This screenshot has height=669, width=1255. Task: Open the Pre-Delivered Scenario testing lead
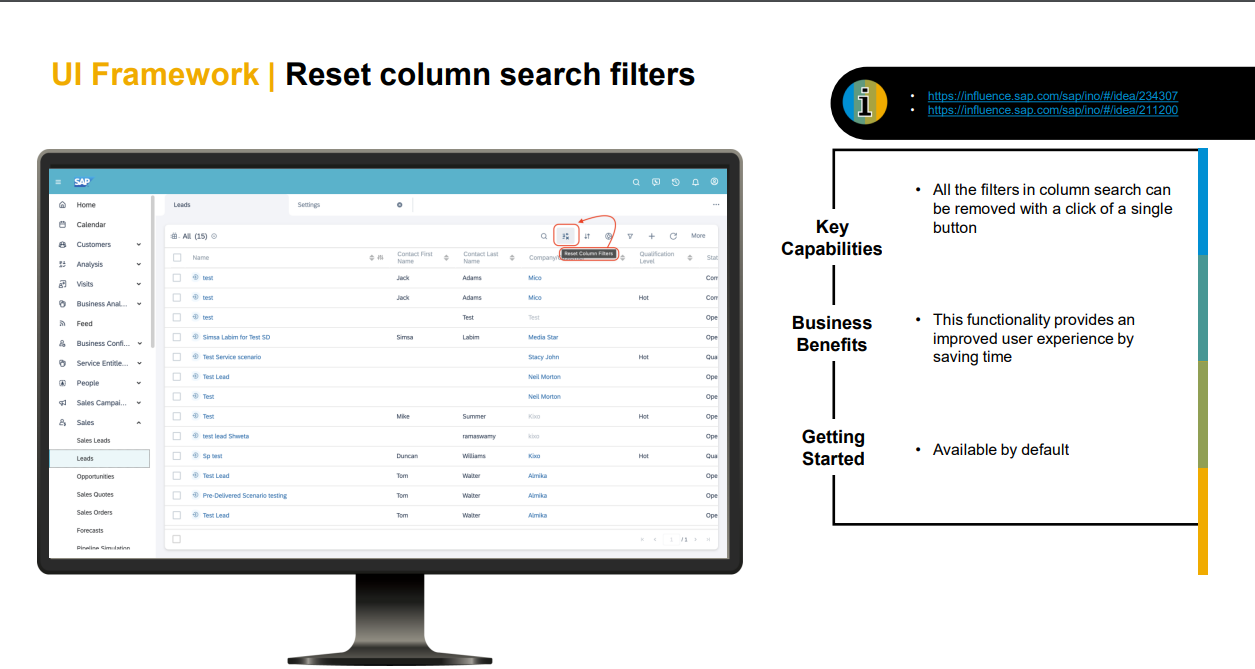(245, 496)
